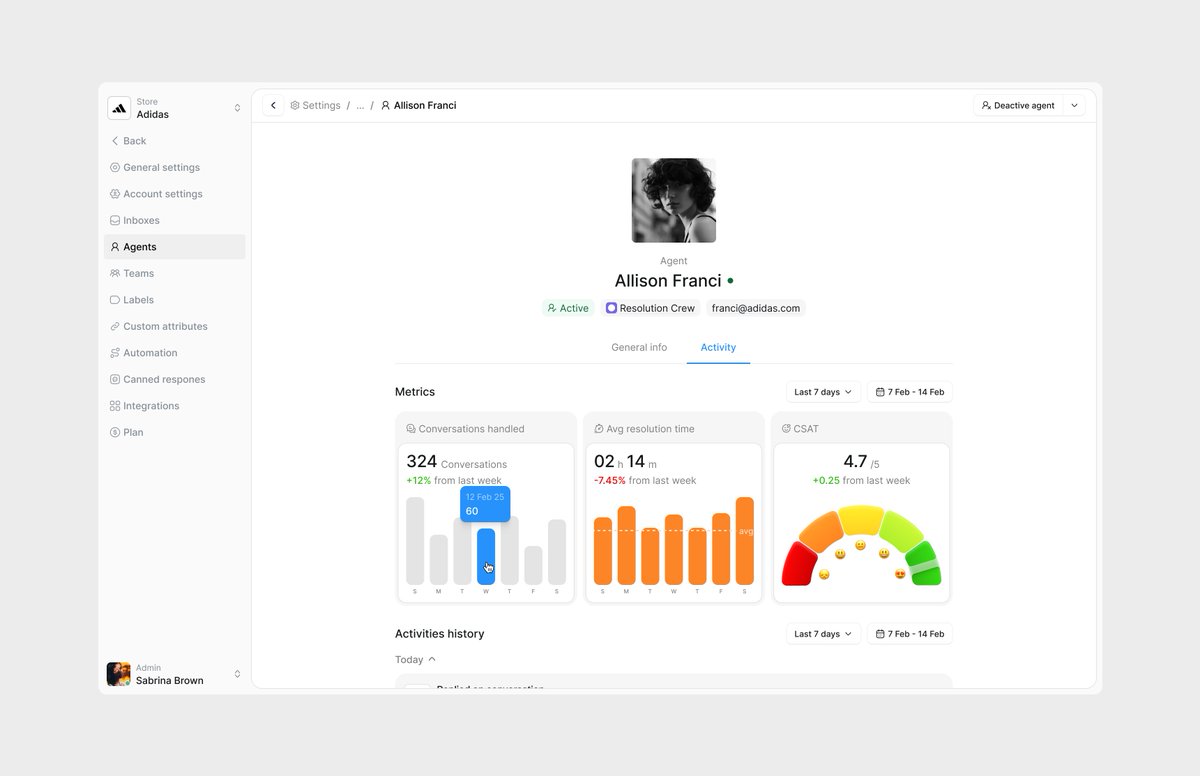Click the Inboxes tray icon
Image resolution: width=1200 pixels, height=776 pixels.
pyautogui.click(x=115, y=220)
